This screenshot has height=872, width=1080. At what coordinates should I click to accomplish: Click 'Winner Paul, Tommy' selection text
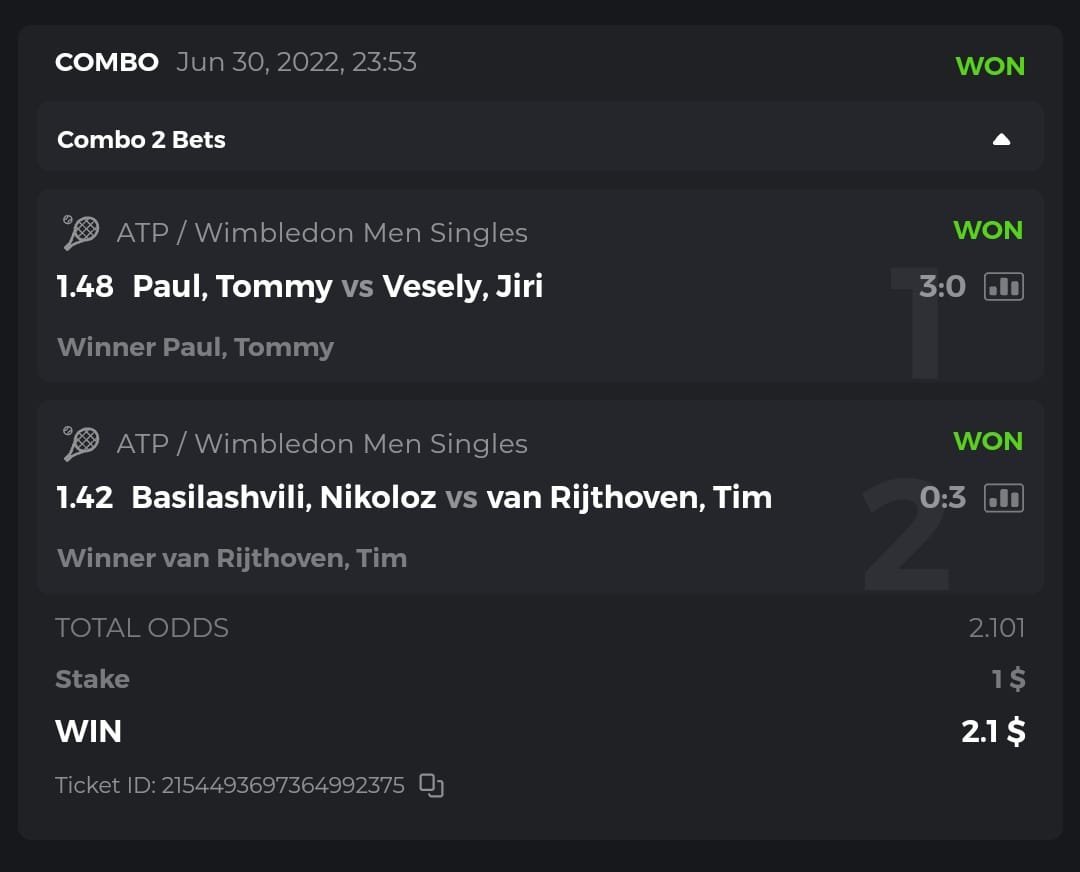[195, 347]
